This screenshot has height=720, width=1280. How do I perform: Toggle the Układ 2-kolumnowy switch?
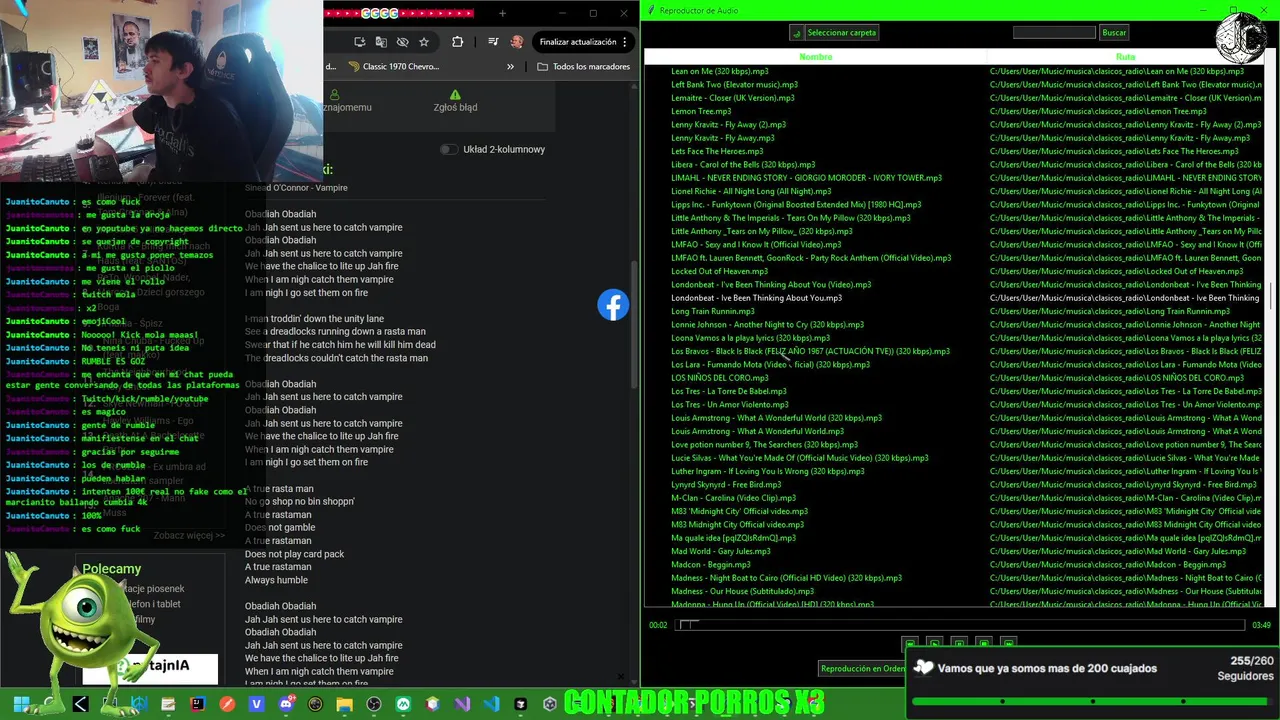point(449,149)
